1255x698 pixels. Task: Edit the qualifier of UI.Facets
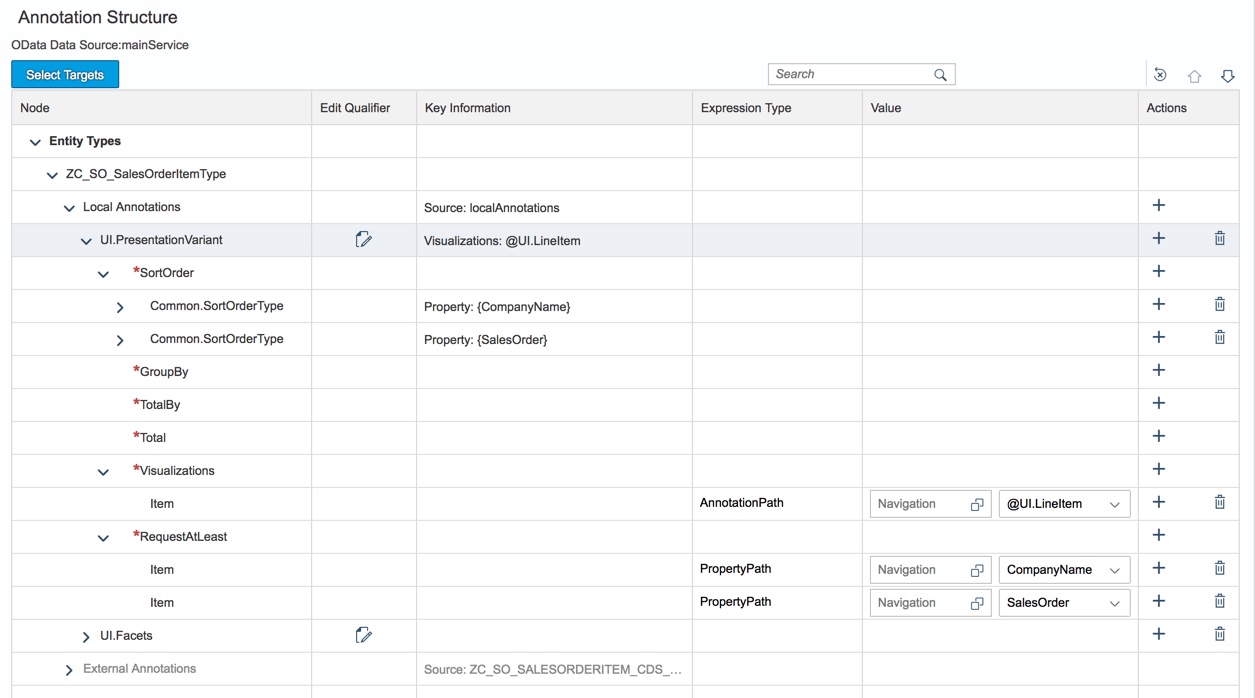coord(364,634)
